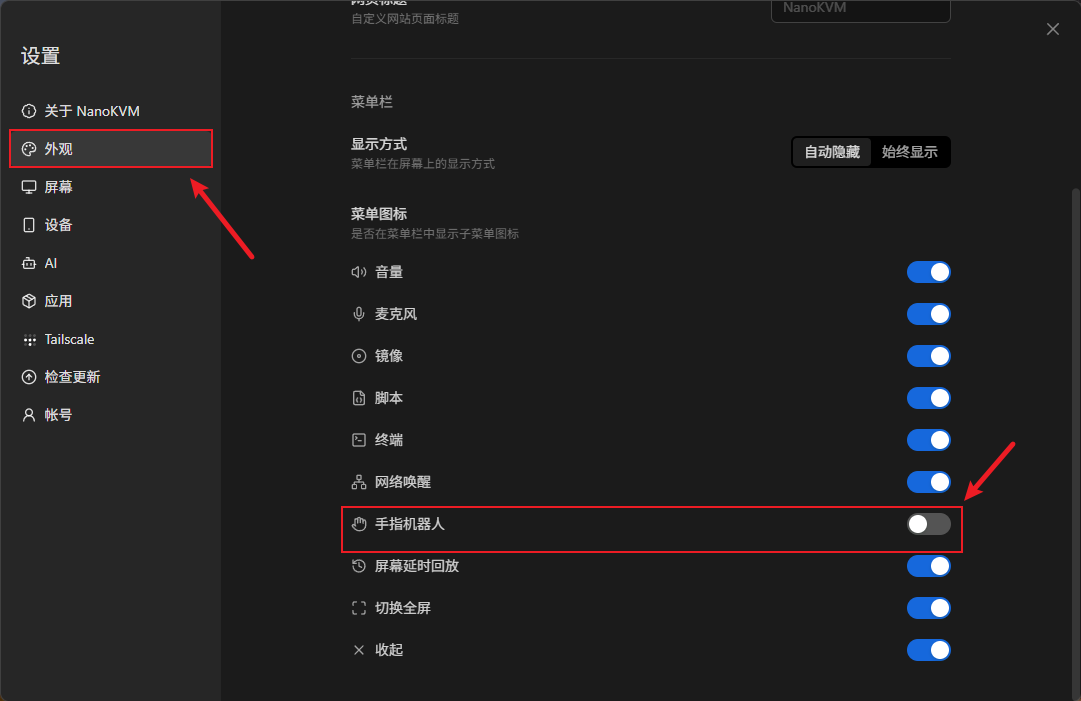Click the 菜单栏 section title

coord(372,102)
